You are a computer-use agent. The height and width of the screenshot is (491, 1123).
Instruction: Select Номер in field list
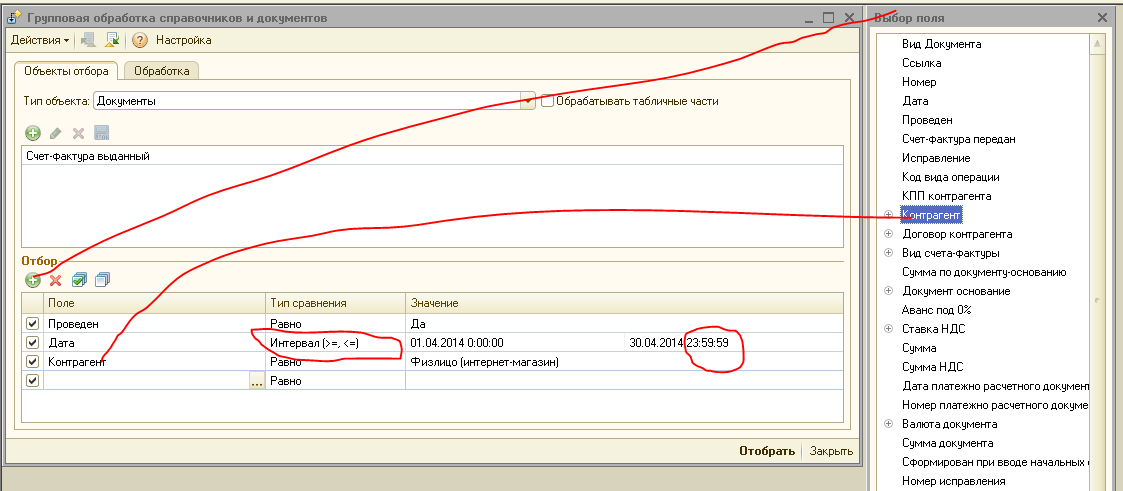pos(919,82)
